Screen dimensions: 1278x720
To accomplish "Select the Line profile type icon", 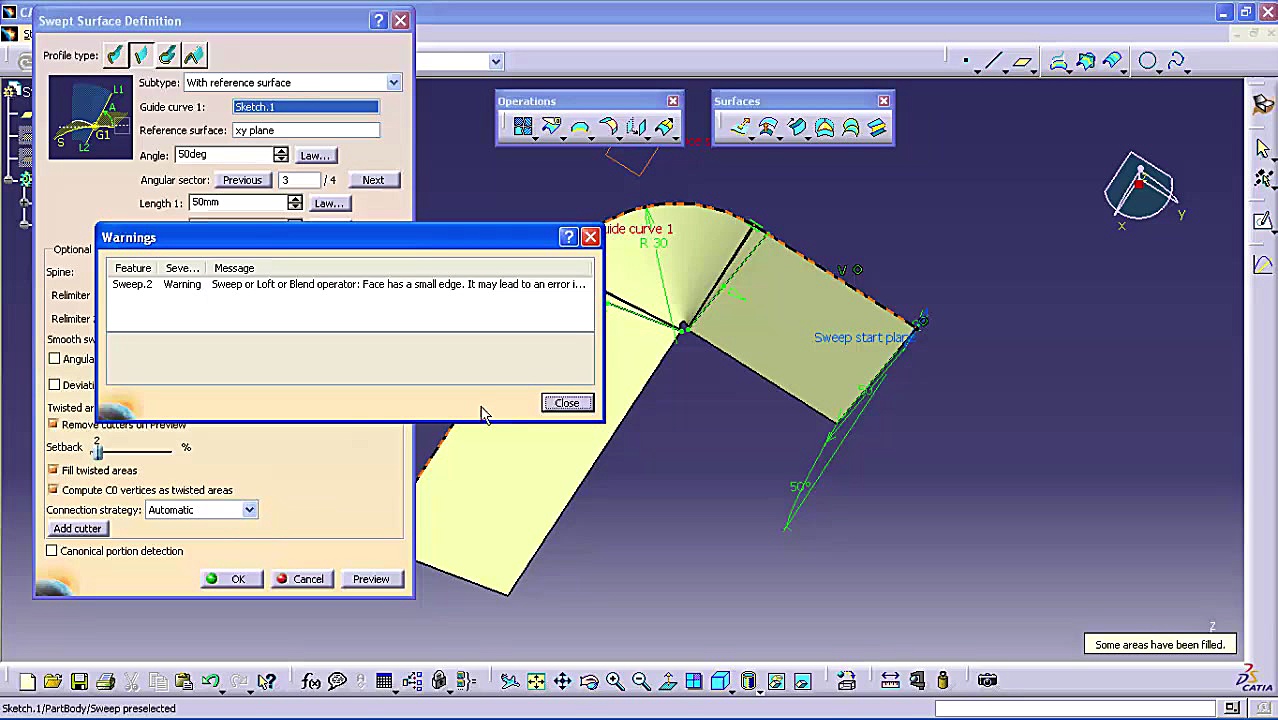I will point(141,55).
